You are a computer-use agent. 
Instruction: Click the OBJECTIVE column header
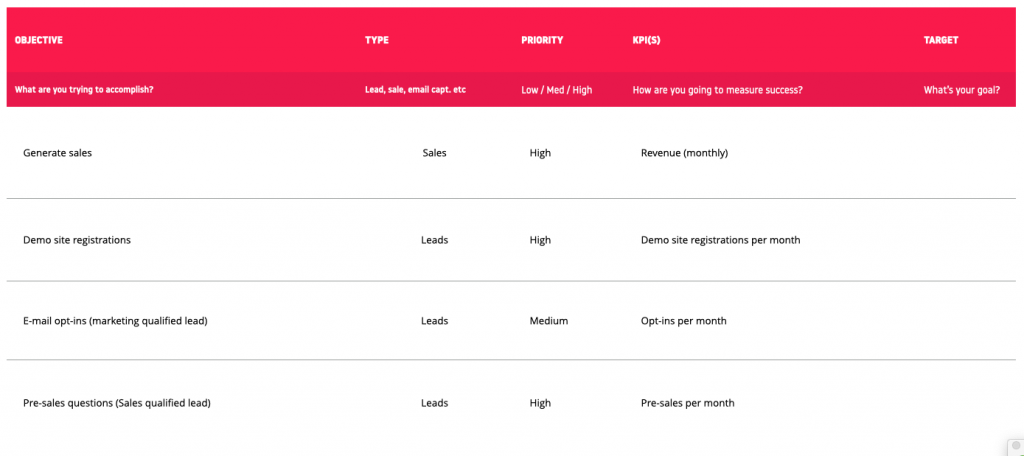point(39,40)
